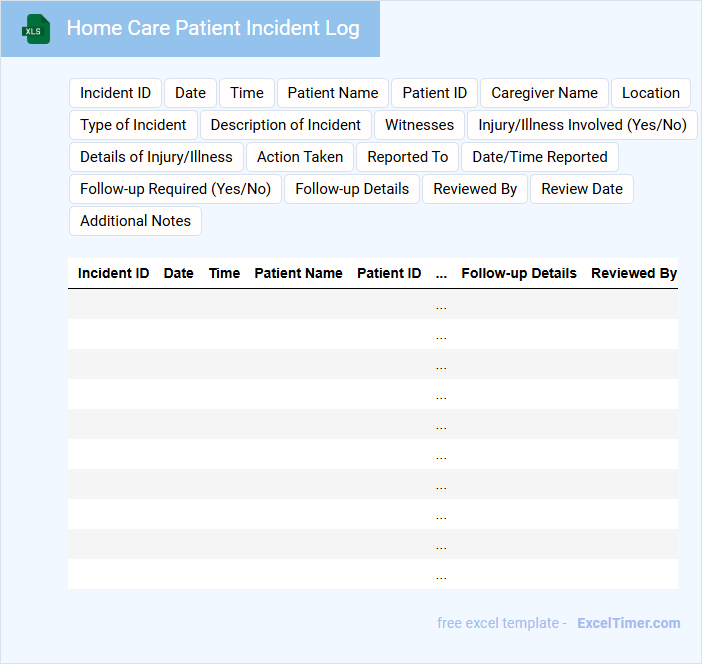Click the Reviewed By table column header
702x664 pixels.
(634, 273)
